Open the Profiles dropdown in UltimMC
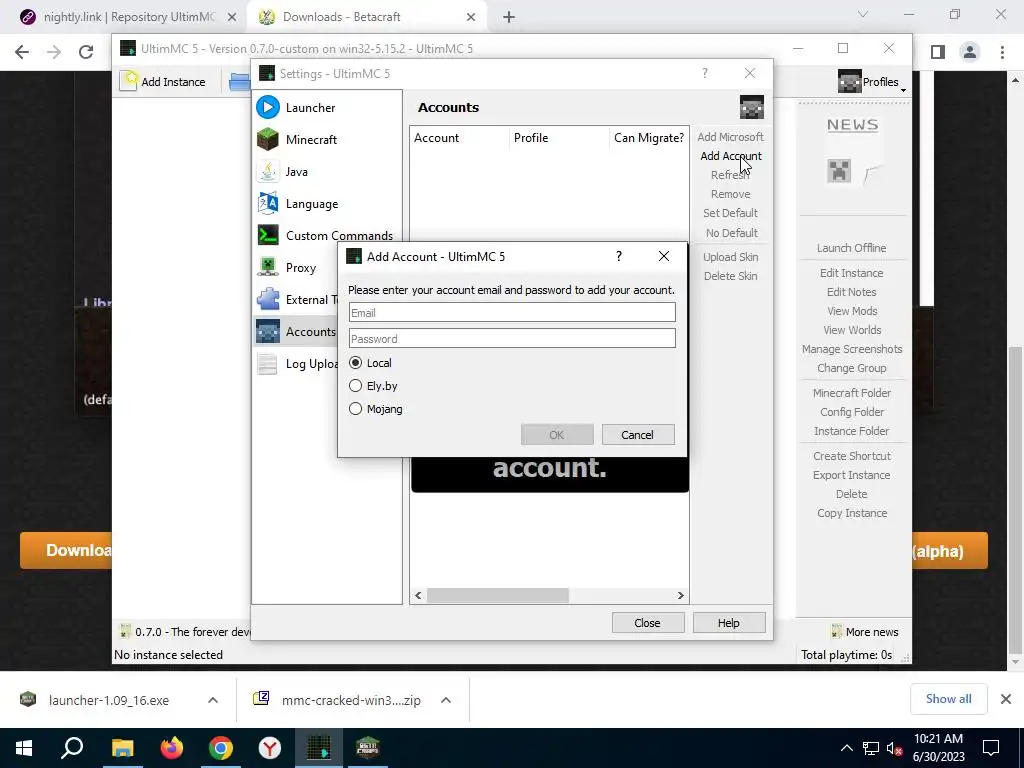Image resolution: width=1024 pixels, height=768 pixels. 872,82
